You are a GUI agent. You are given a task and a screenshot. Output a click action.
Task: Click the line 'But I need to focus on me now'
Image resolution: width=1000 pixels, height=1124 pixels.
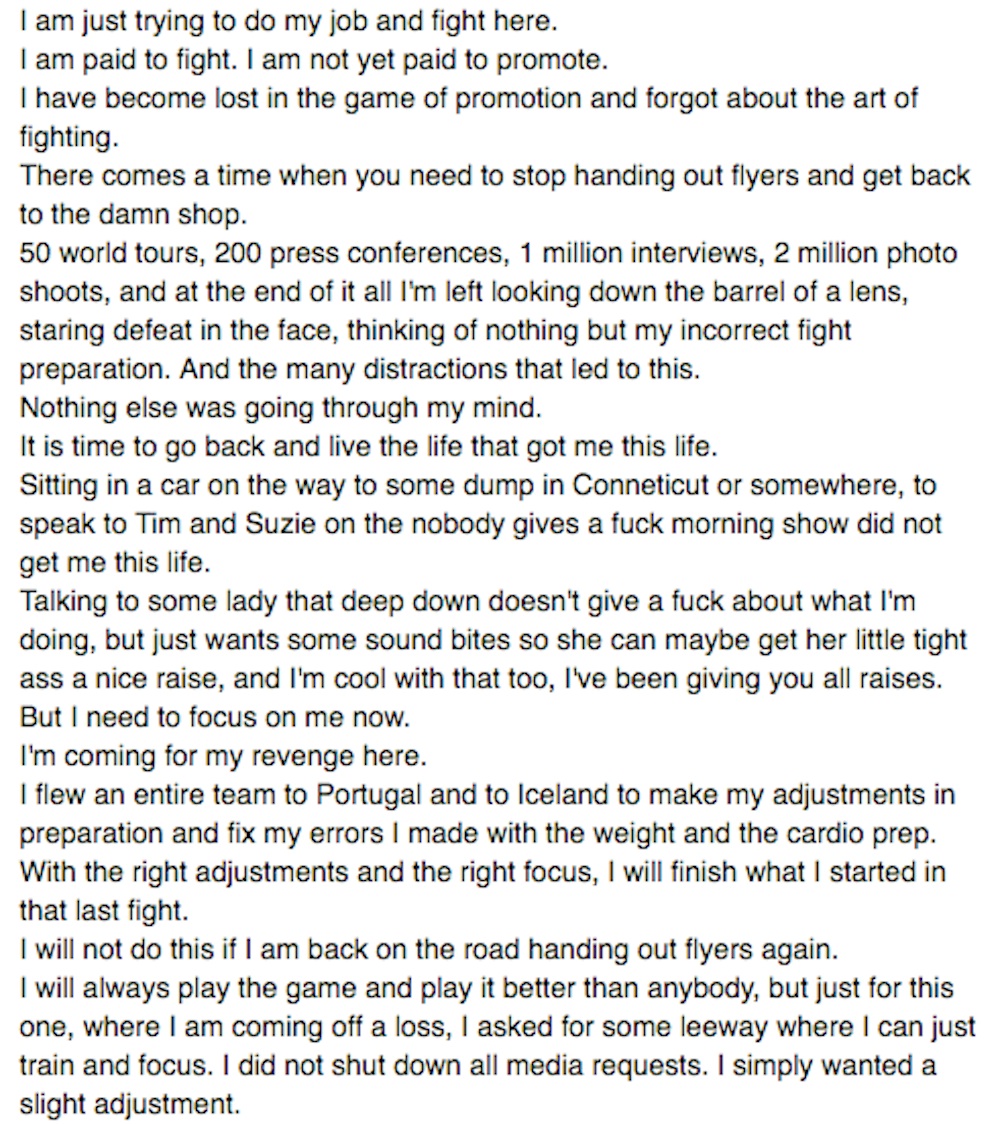[214, 718]
